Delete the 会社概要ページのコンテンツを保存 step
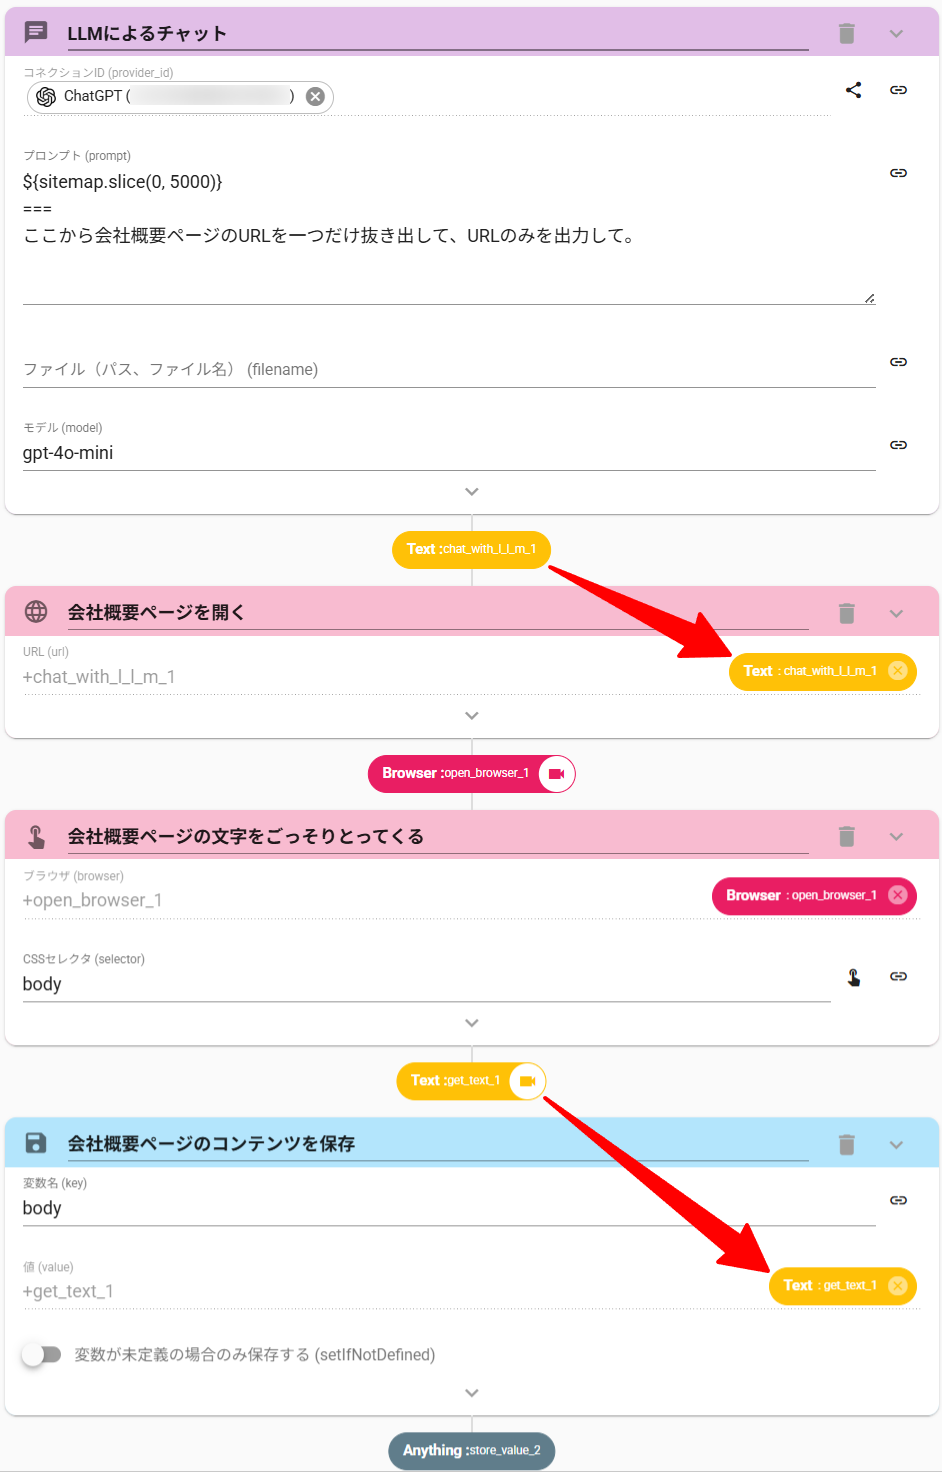 pyautogui.click(x=846, y=1144)
